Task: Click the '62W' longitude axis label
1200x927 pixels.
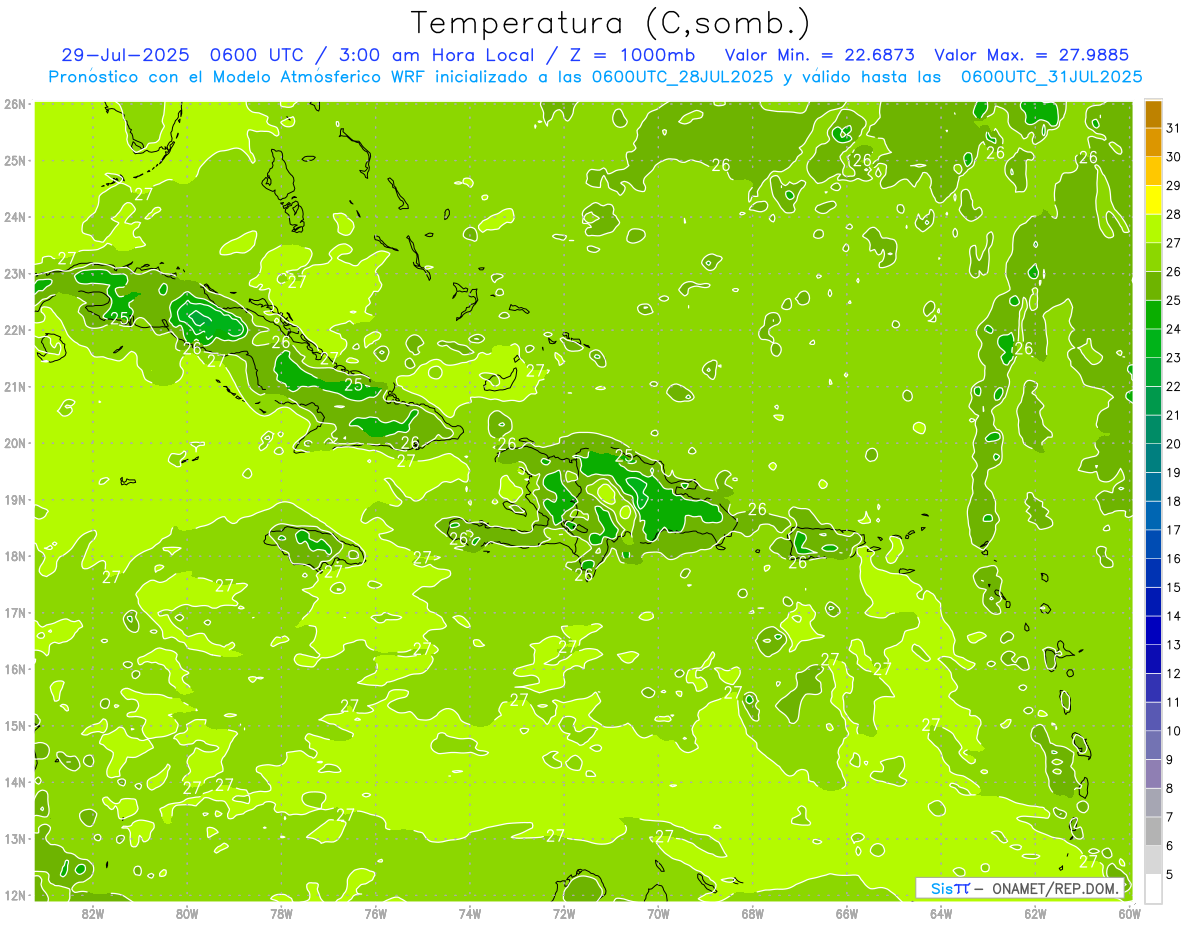Action: (1035, 913)
